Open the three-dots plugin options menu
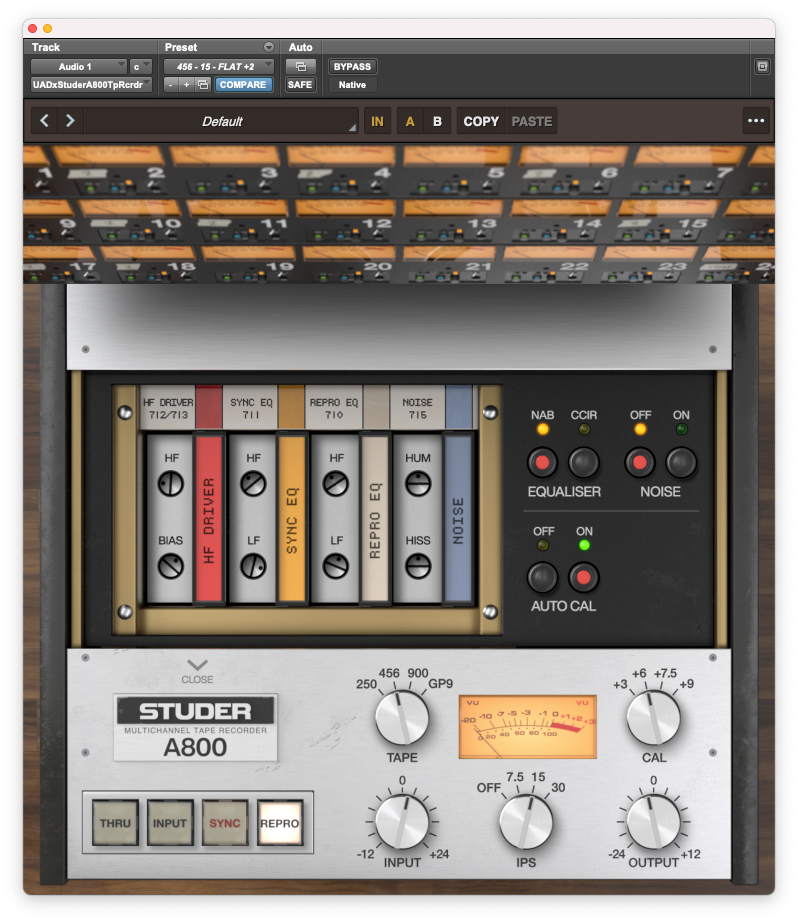798x922 pixels. click(756, 121)
